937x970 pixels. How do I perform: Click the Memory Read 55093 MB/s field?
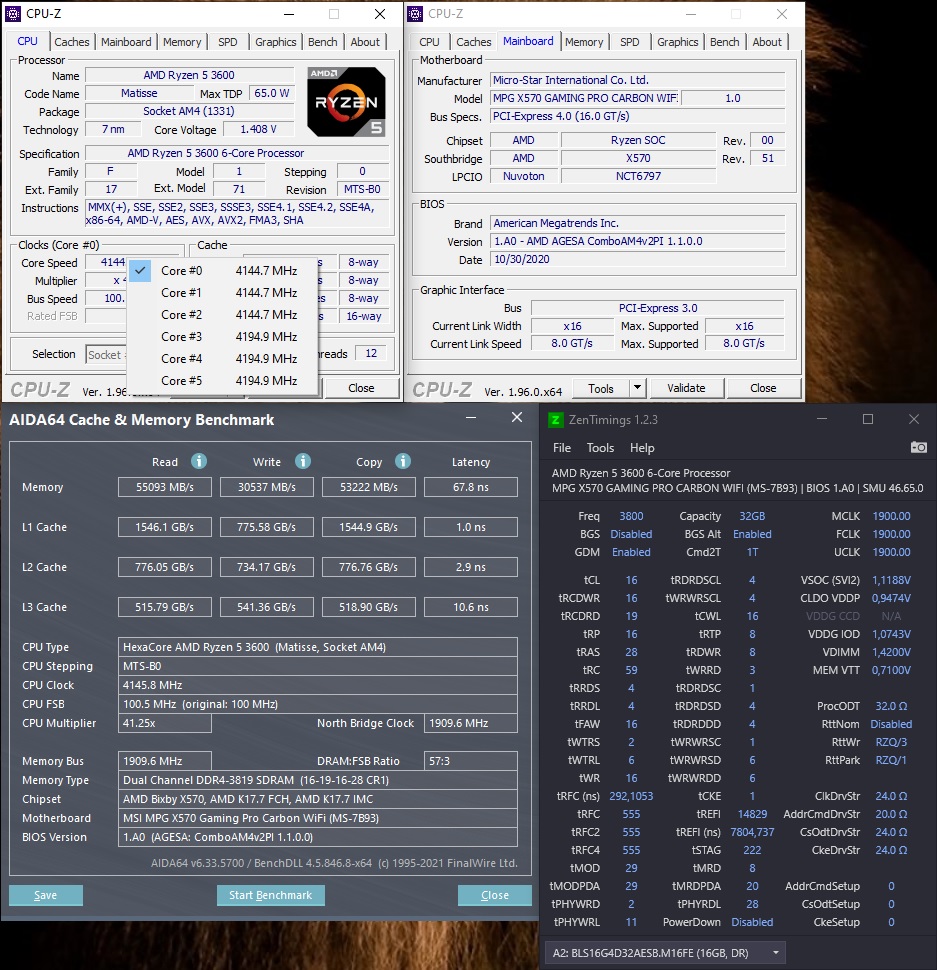click(165, 487)
